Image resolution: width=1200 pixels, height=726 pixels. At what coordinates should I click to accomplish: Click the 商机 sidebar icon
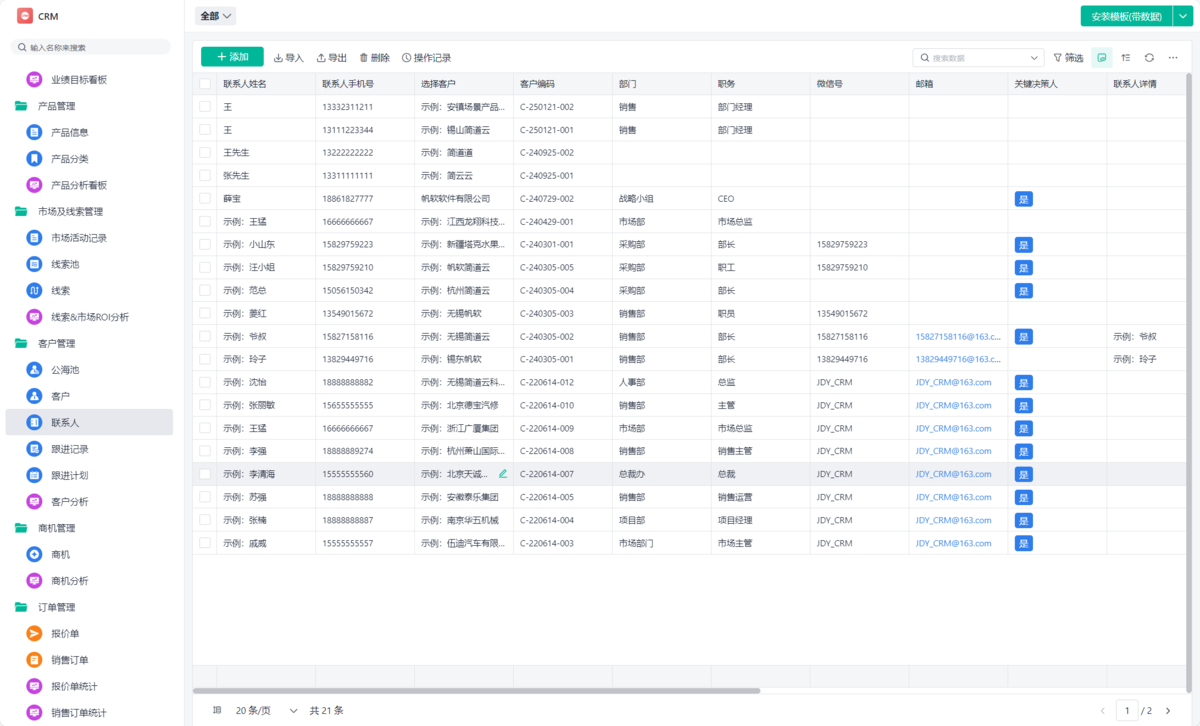point(34,554)
